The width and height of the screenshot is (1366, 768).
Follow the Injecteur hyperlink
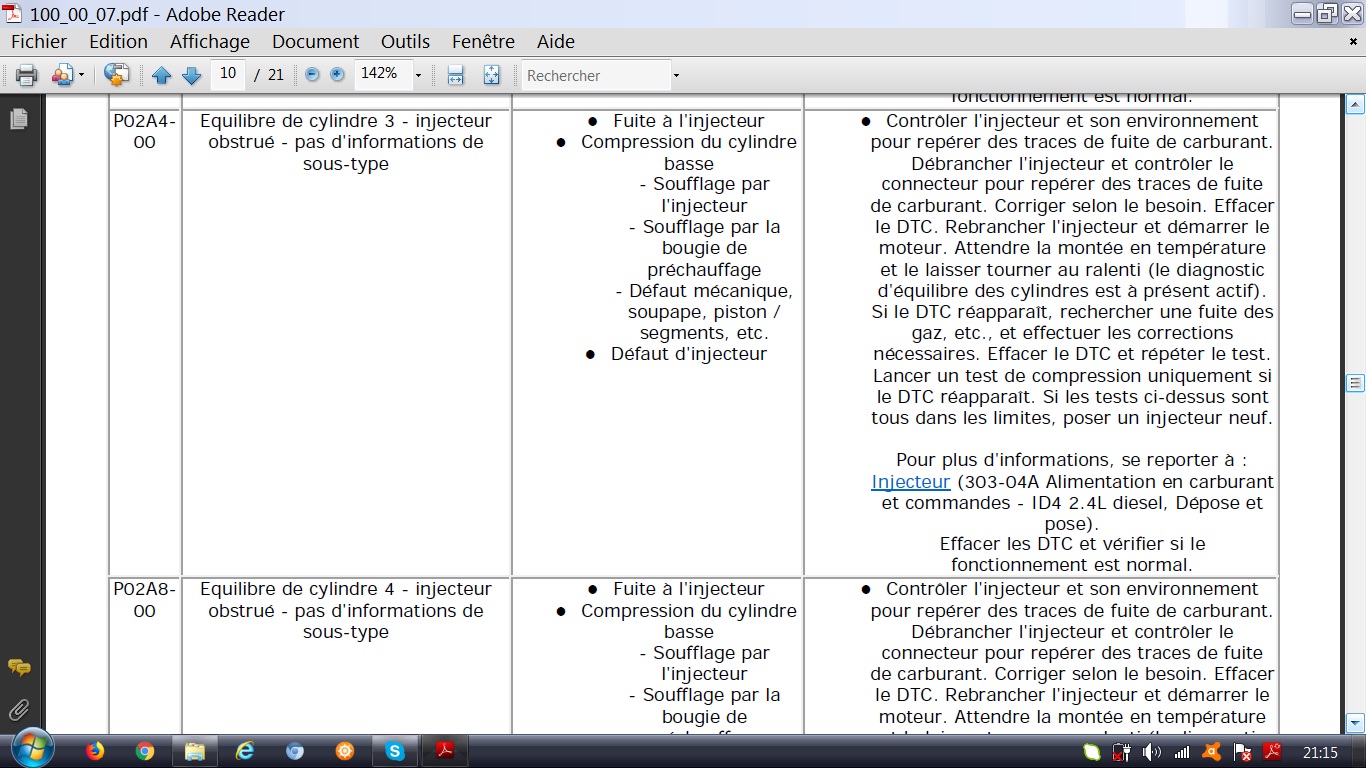pyautogui.click(x=911, y=482)
